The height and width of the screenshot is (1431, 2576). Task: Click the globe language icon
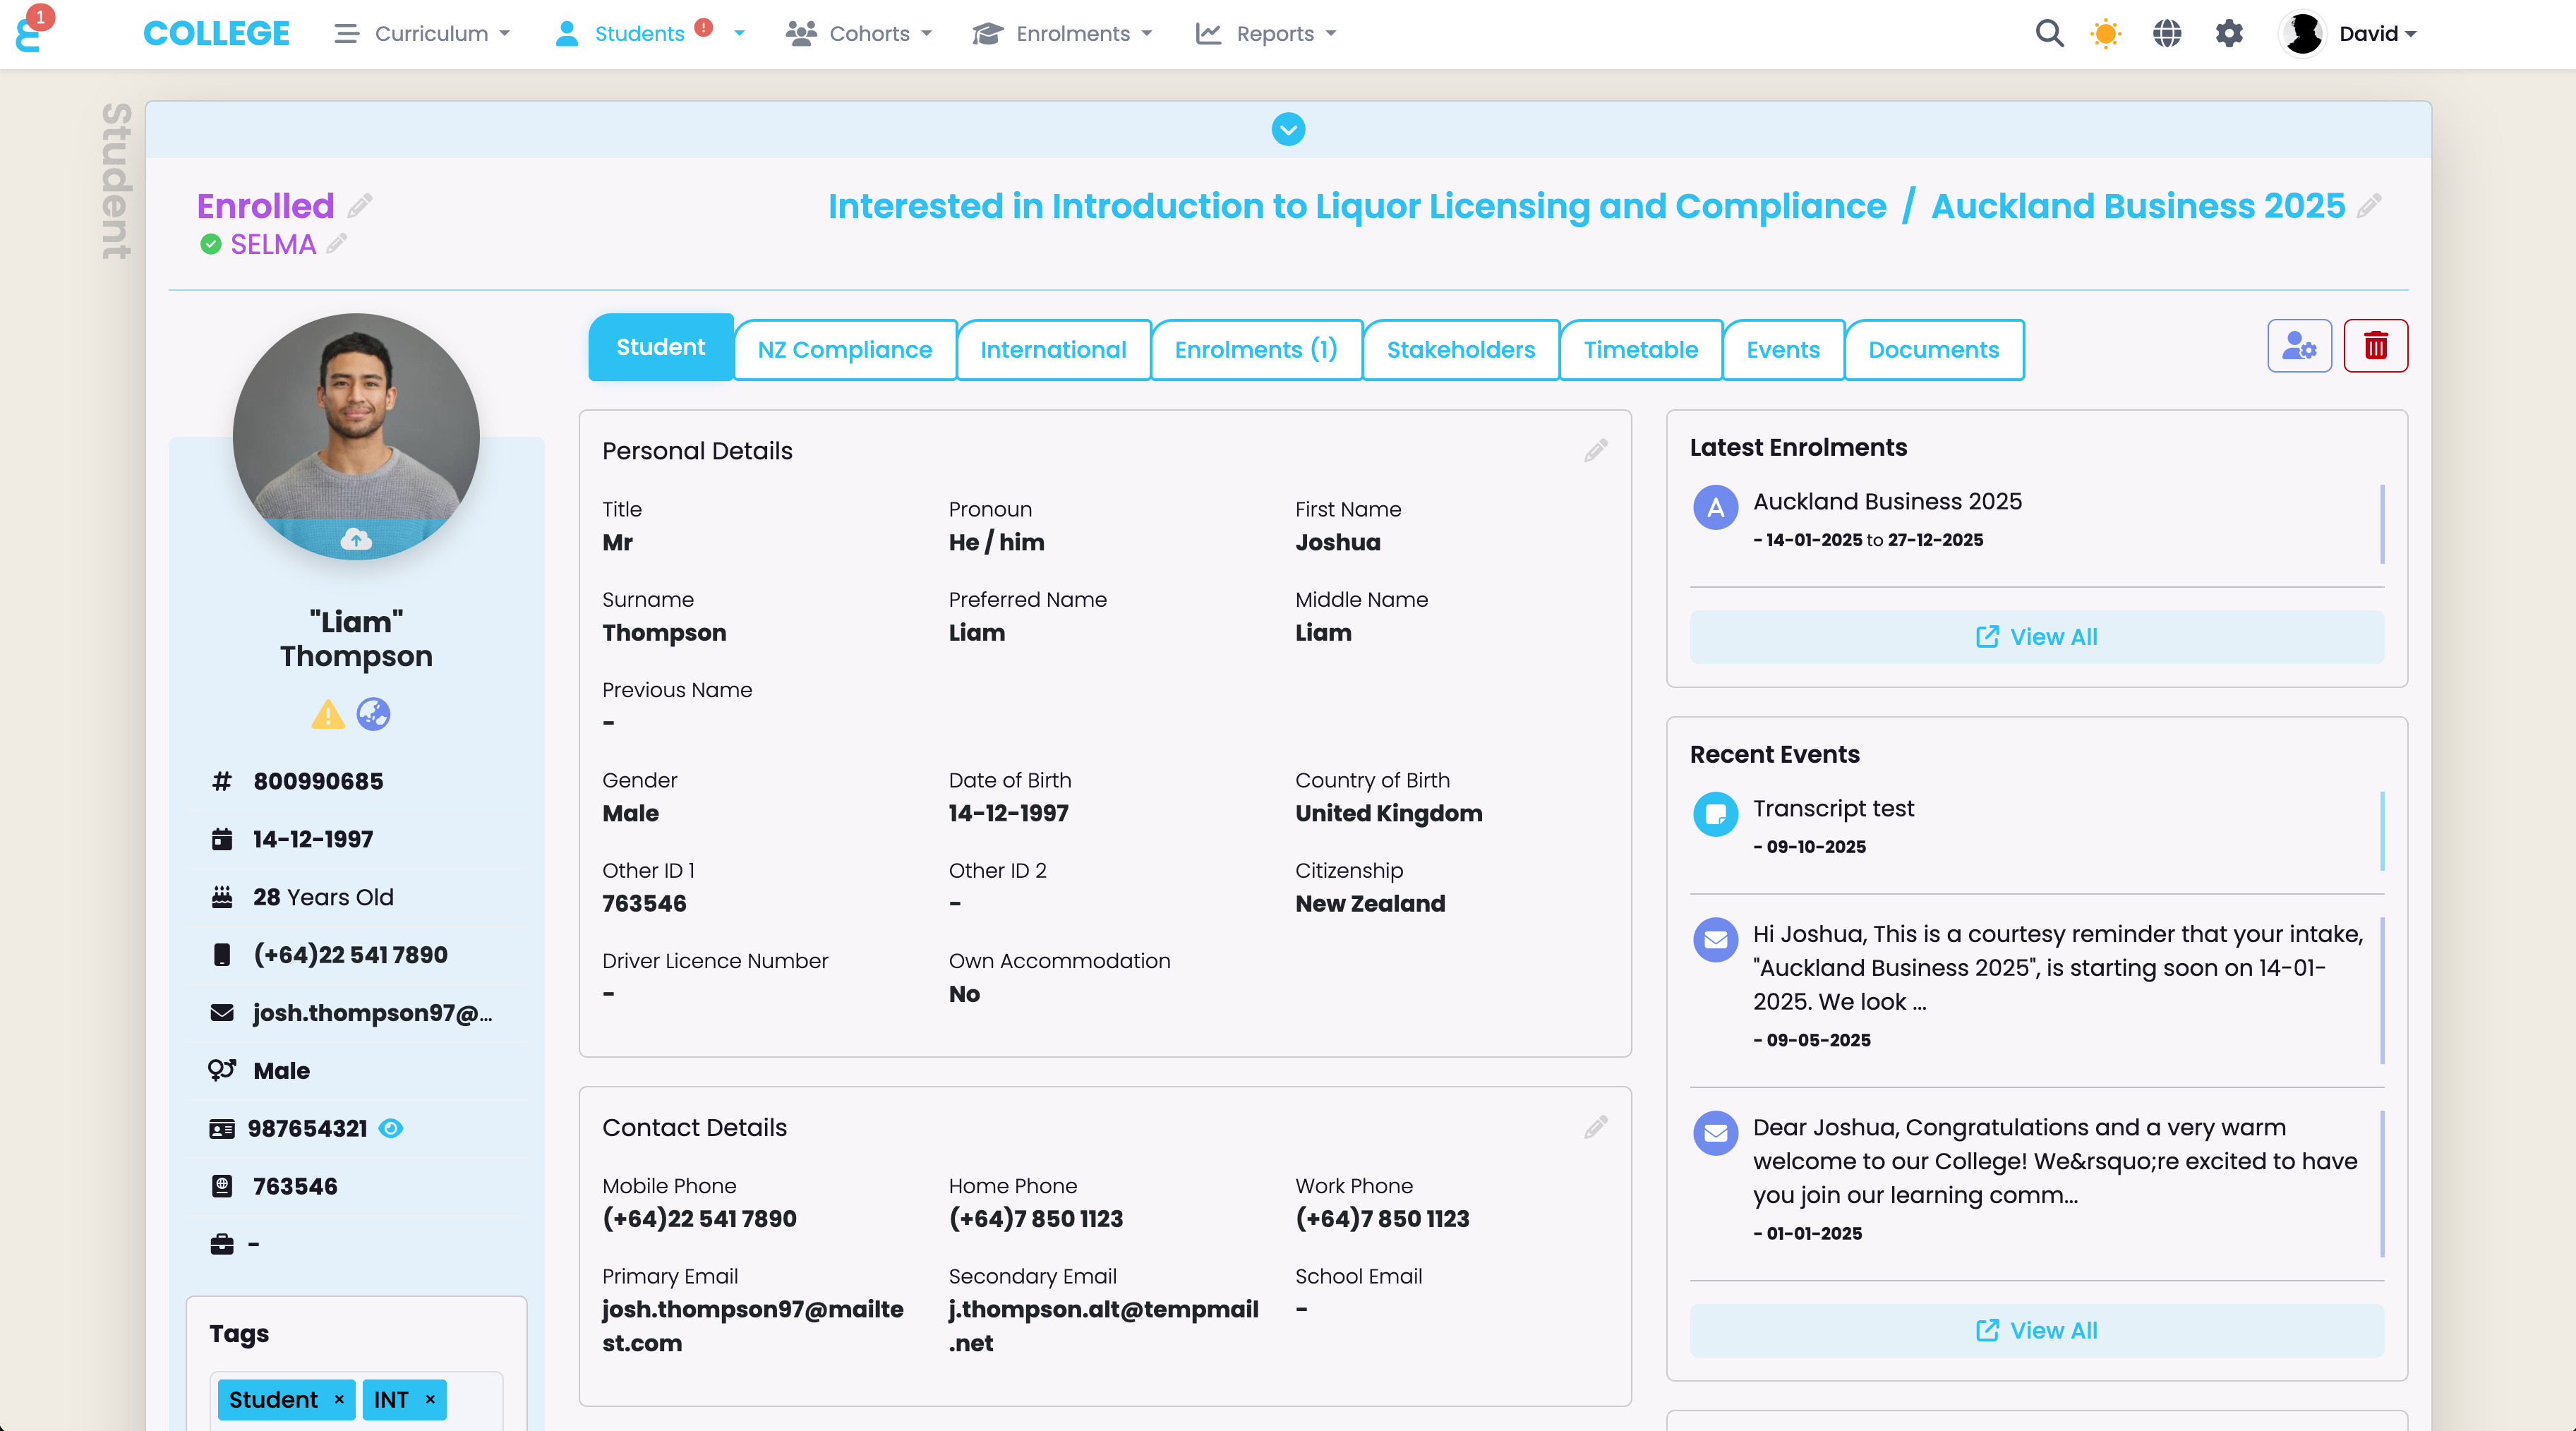click(x=2167, y=33)
